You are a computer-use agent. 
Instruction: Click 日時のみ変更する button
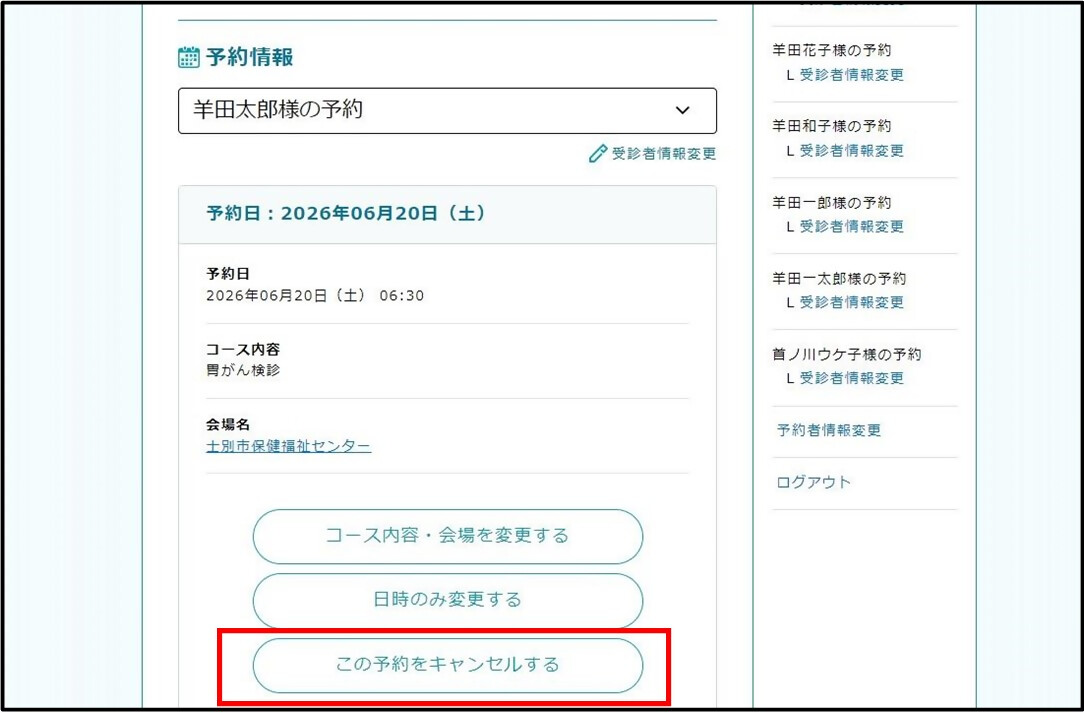click(x=447, y=600)
